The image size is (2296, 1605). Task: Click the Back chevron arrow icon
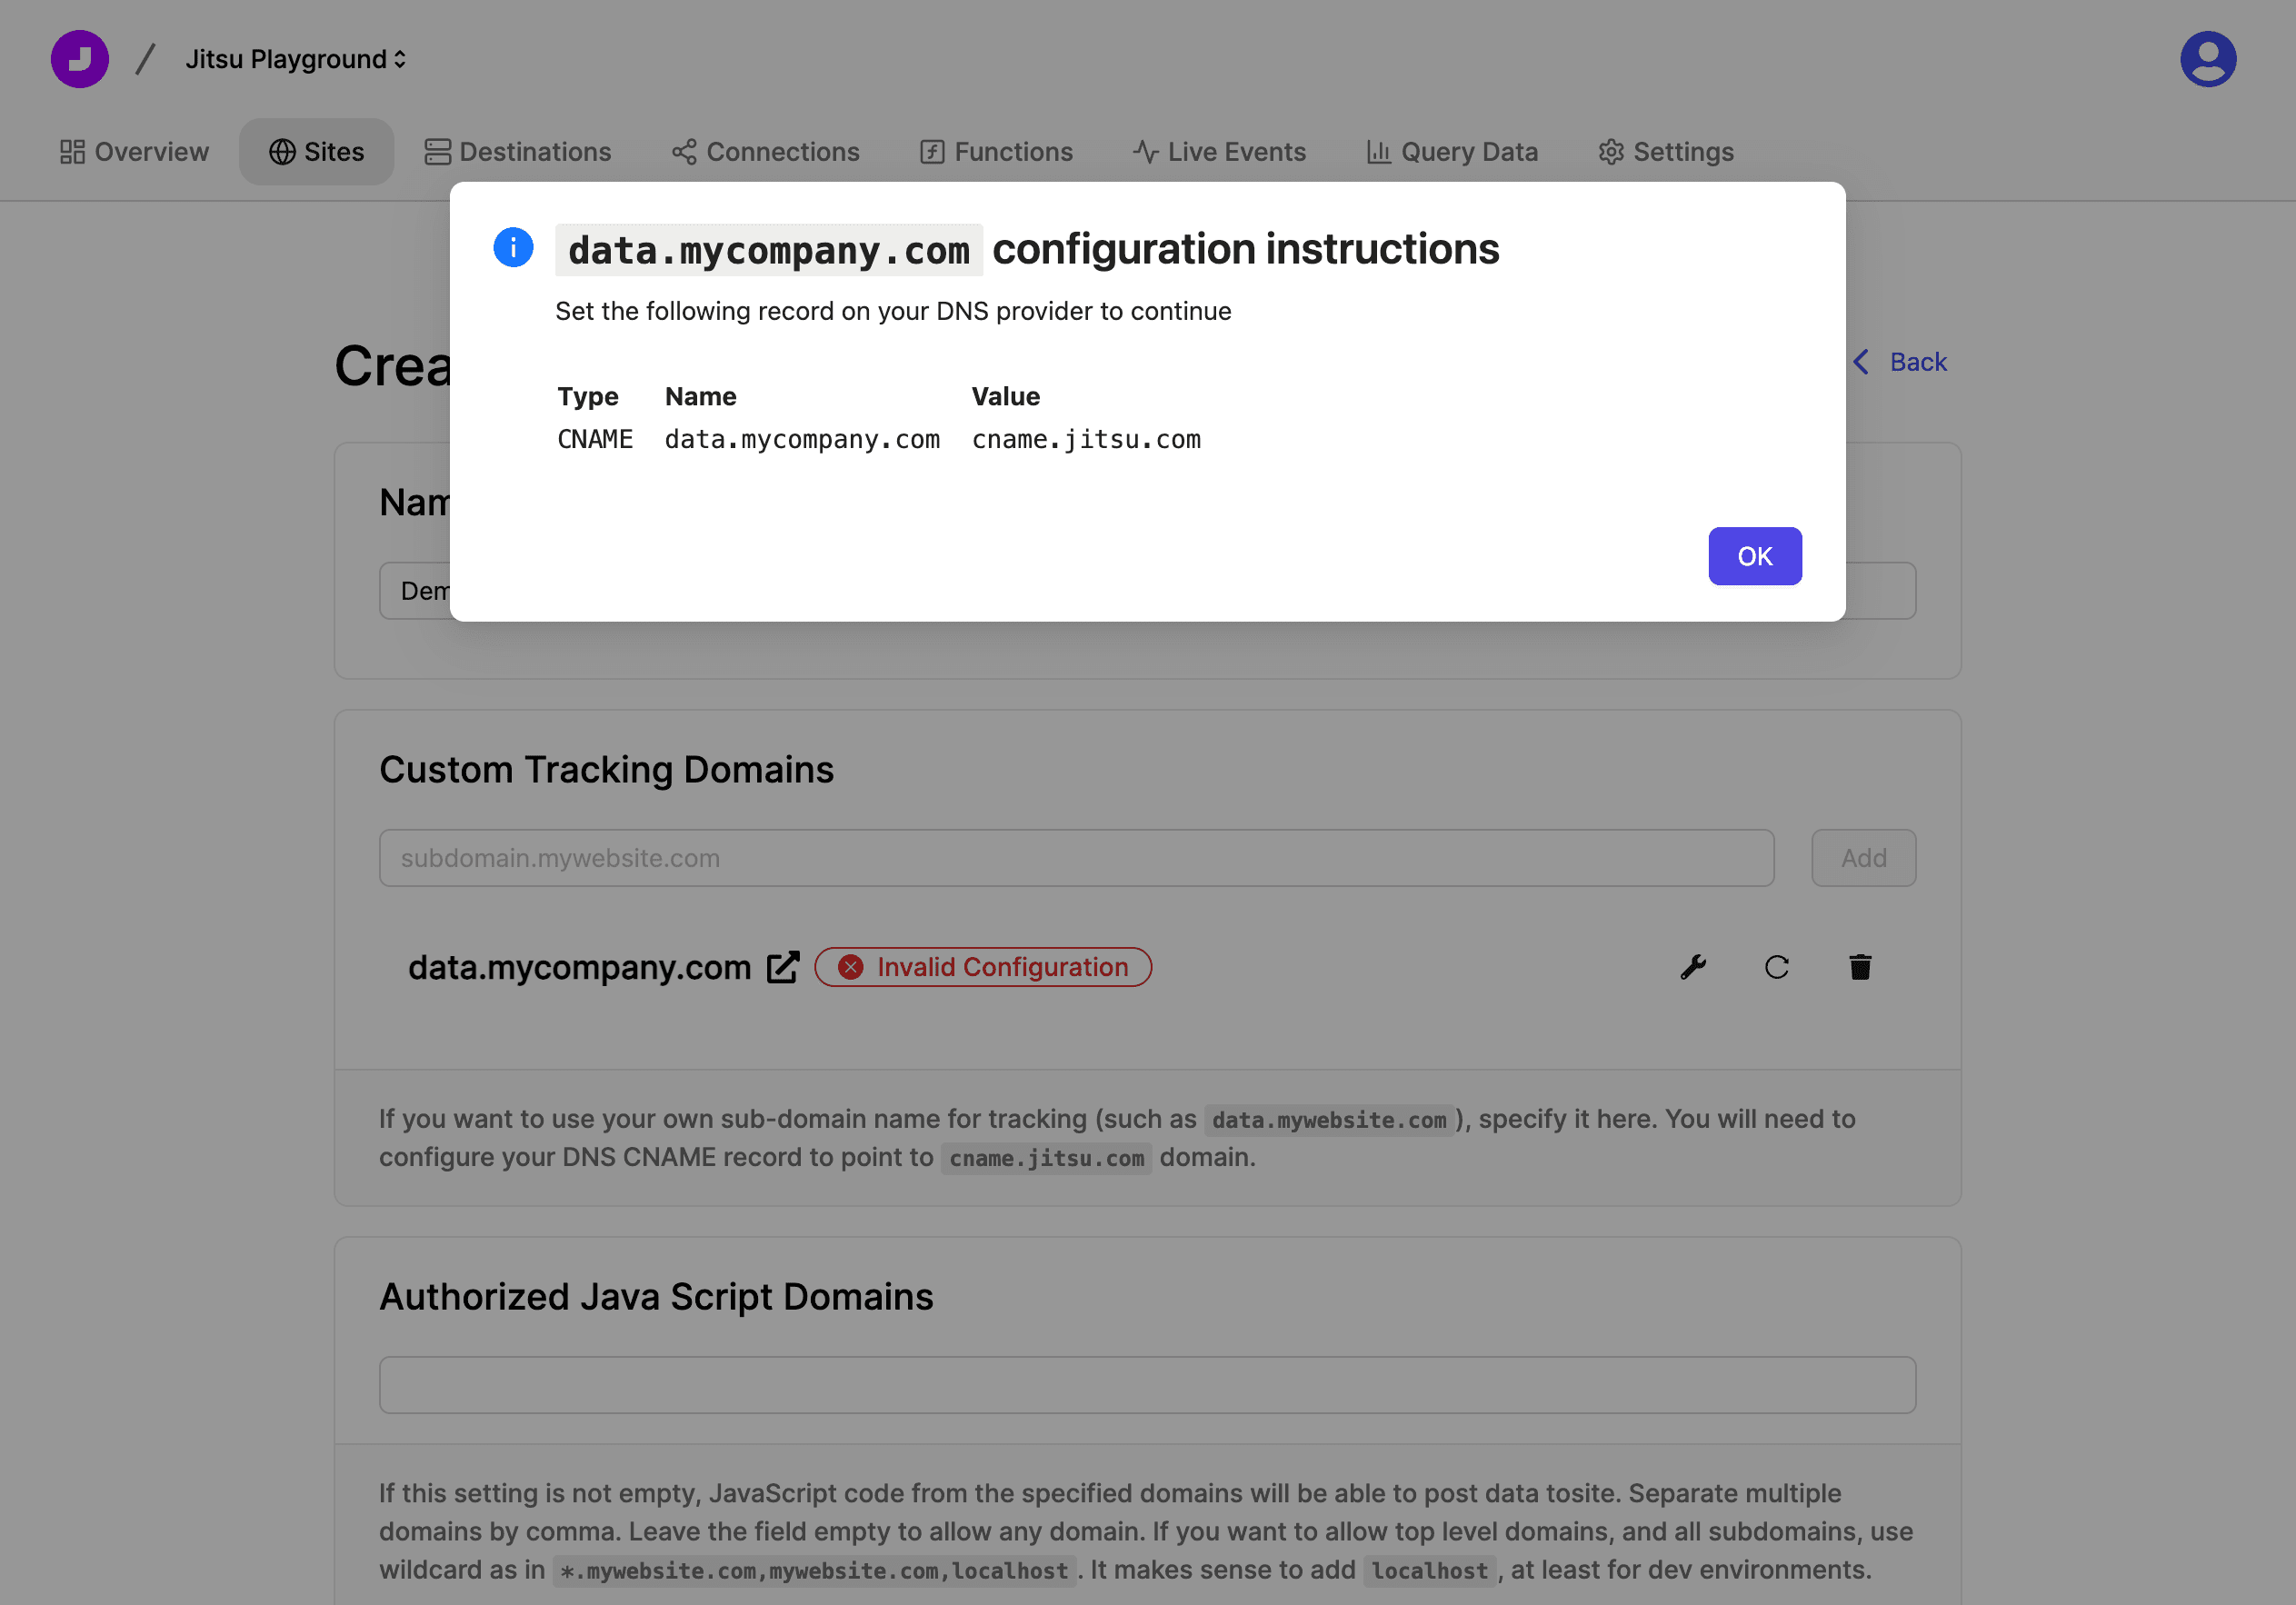[x=1861, y=362]
